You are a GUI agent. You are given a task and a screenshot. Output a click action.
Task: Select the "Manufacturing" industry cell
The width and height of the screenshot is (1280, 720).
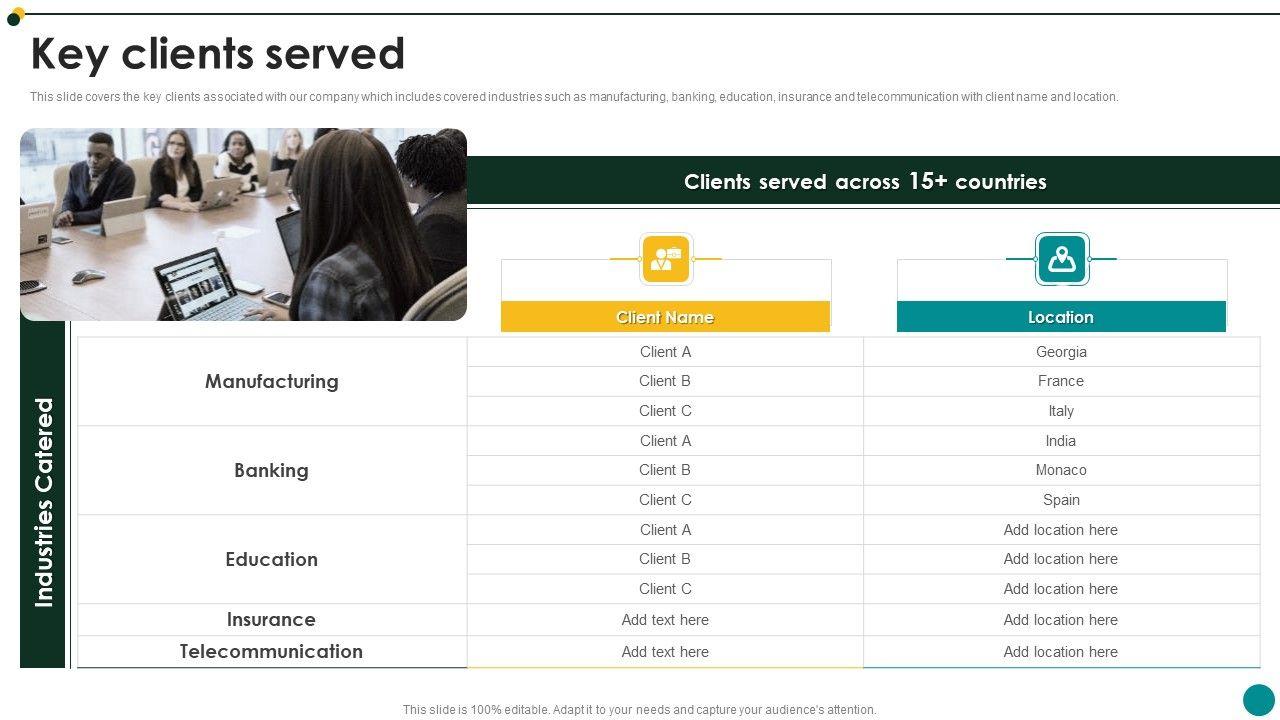click(x=272, y=381)
